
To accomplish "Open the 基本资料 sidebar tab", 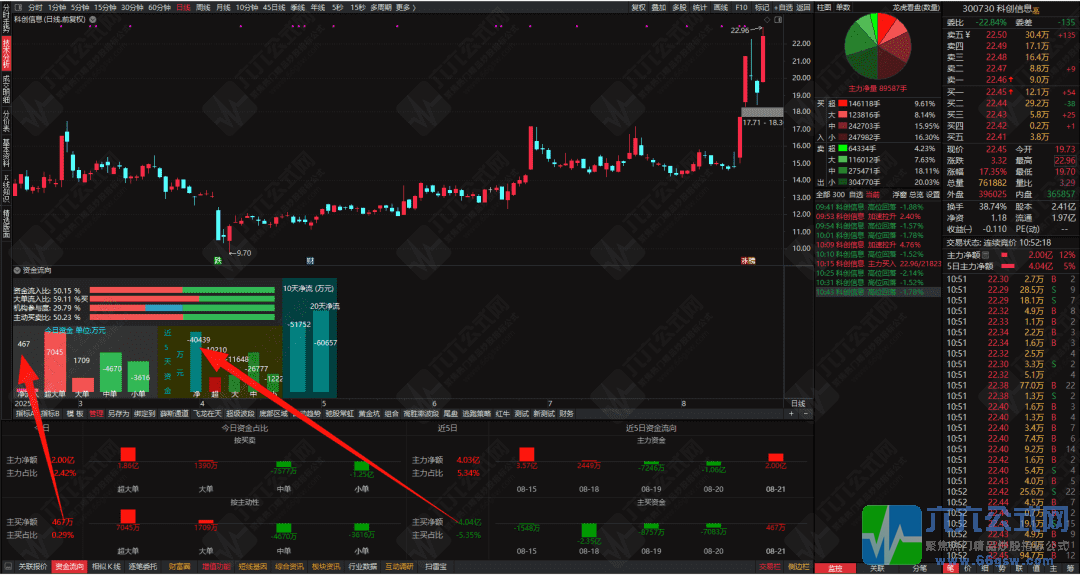I will (6, 153).
